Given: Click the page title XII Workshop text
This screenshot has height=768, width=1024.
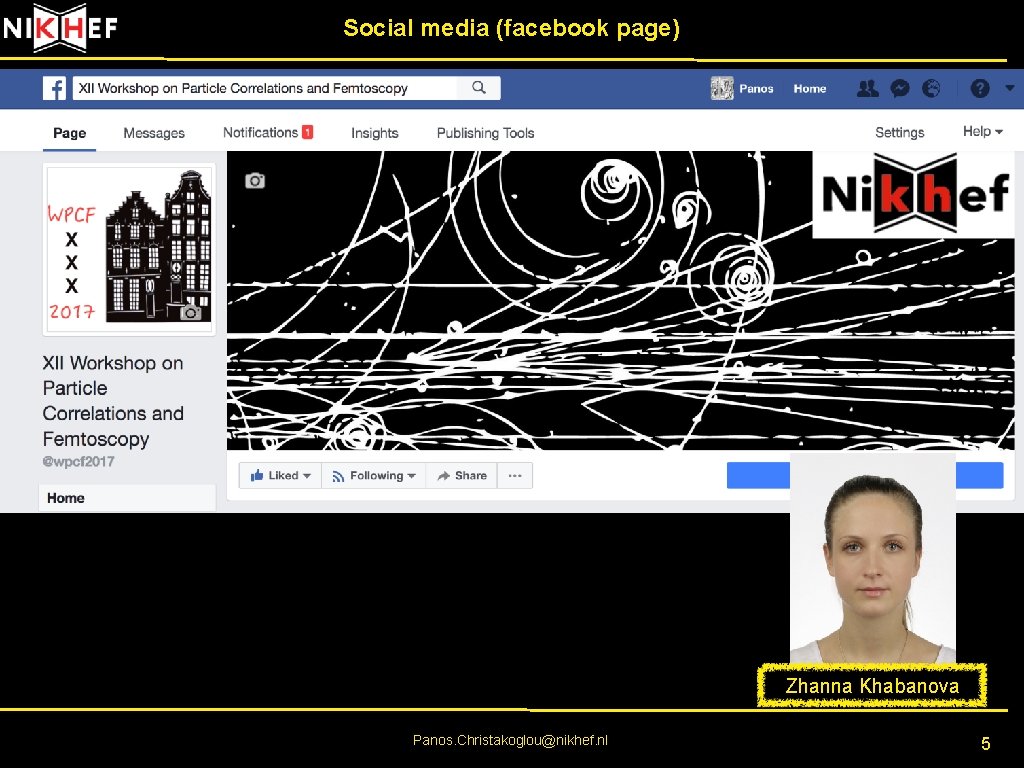Looking at the screenshot, I should coord(113,401).
